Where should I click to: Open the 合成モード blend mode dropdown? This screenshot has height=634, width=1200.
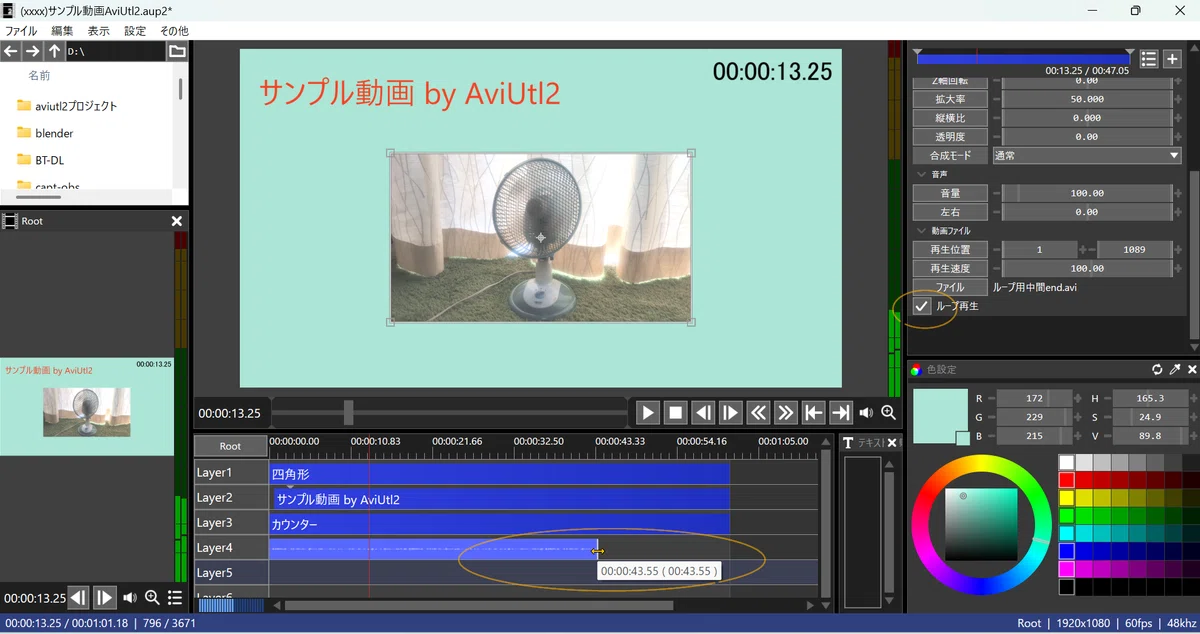pos(1086,156)
